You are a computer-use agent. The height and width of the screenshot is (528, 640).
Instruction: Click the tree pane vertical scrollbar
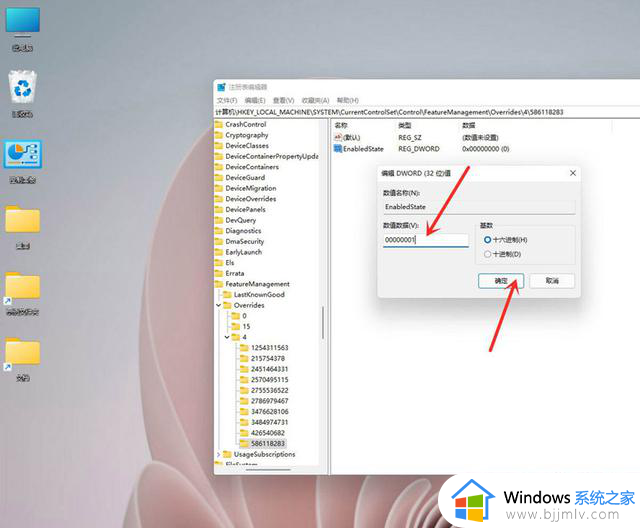(322, 322)
